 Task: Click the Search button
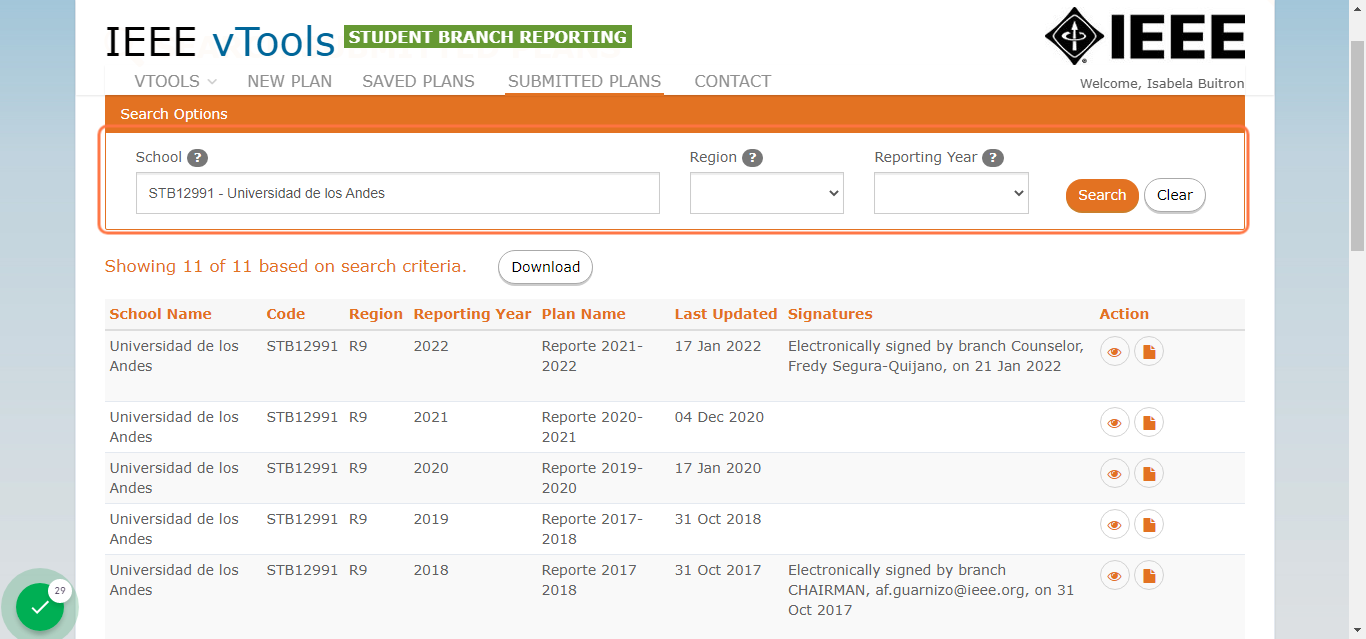tap(1102, 195)
